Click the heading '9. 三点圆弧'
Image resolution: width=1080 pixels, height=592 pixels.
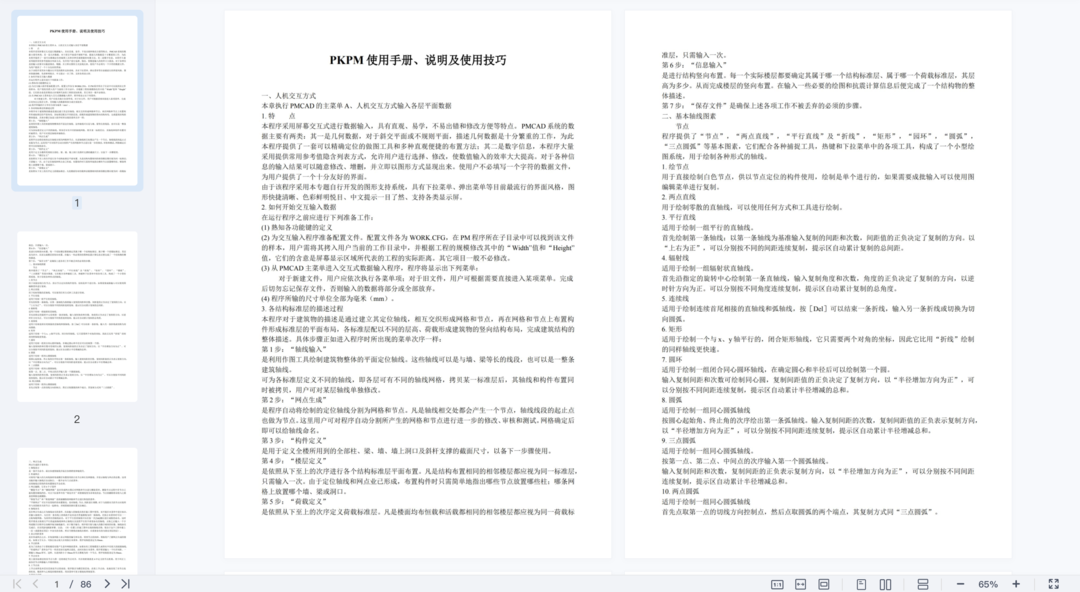[678, 440]
